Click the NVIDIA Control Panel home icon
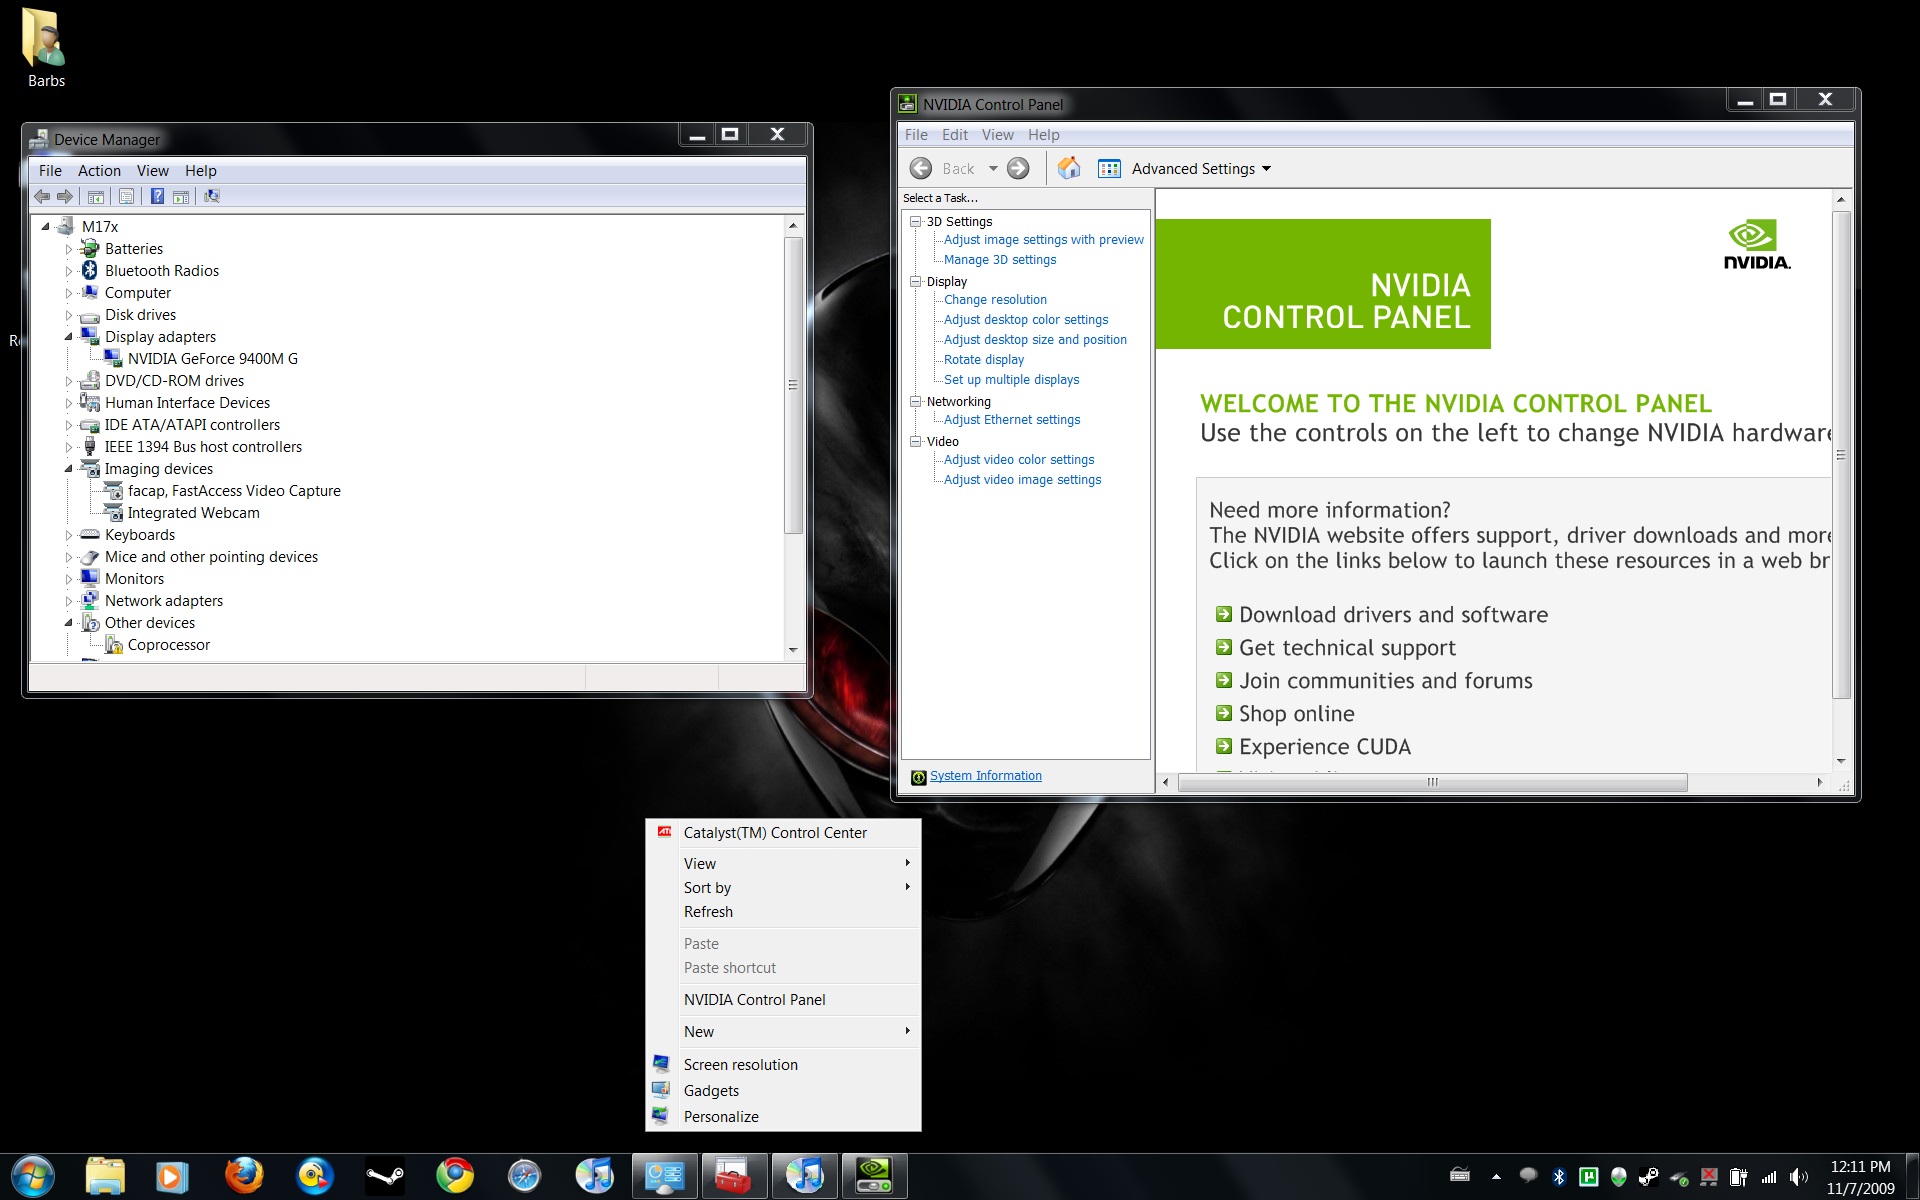The width and height of the screenshot is (1920, 1200). pos(1069,168)
